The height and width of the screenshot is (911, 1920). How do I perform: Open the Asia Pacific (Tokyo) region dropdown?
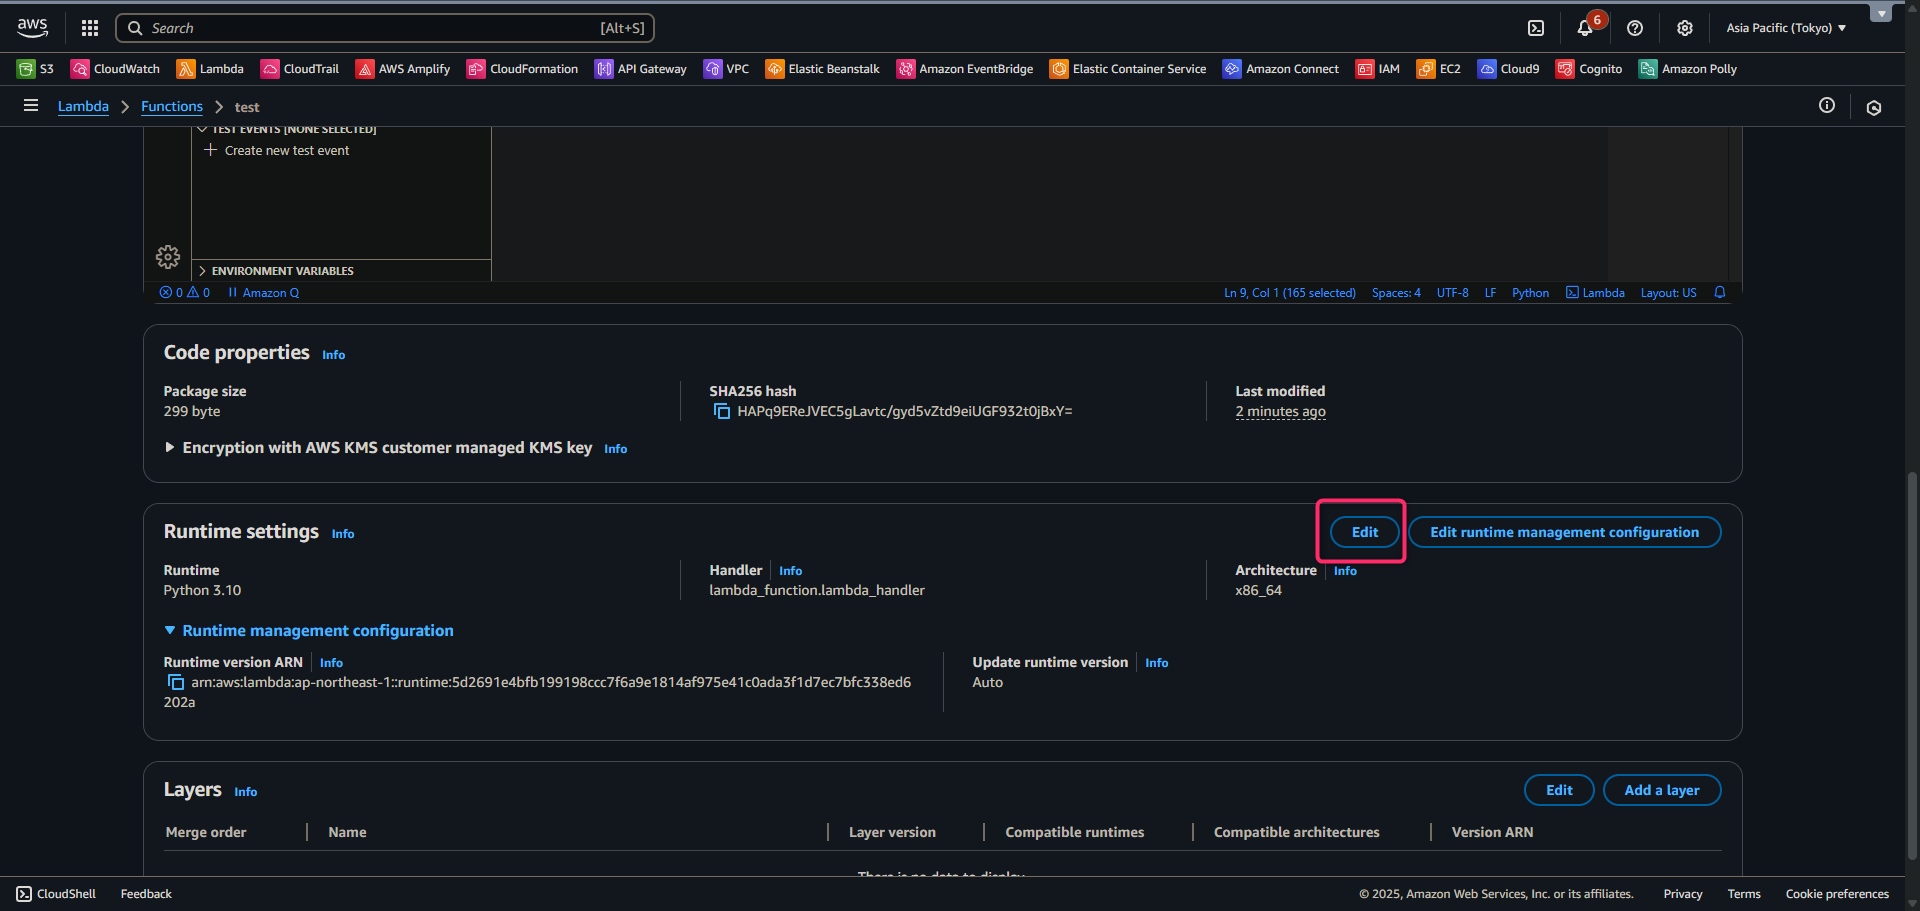pyautogui.click(x=1786, y=28)
